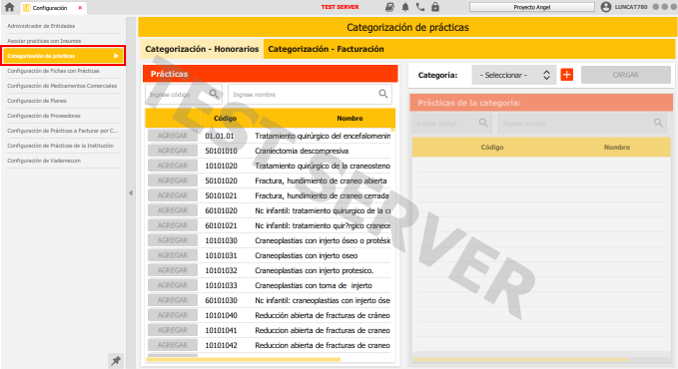678x369 pixels.
Task: Select 'Craneoplastias con injerto protesico.' text
Action: 314,270
